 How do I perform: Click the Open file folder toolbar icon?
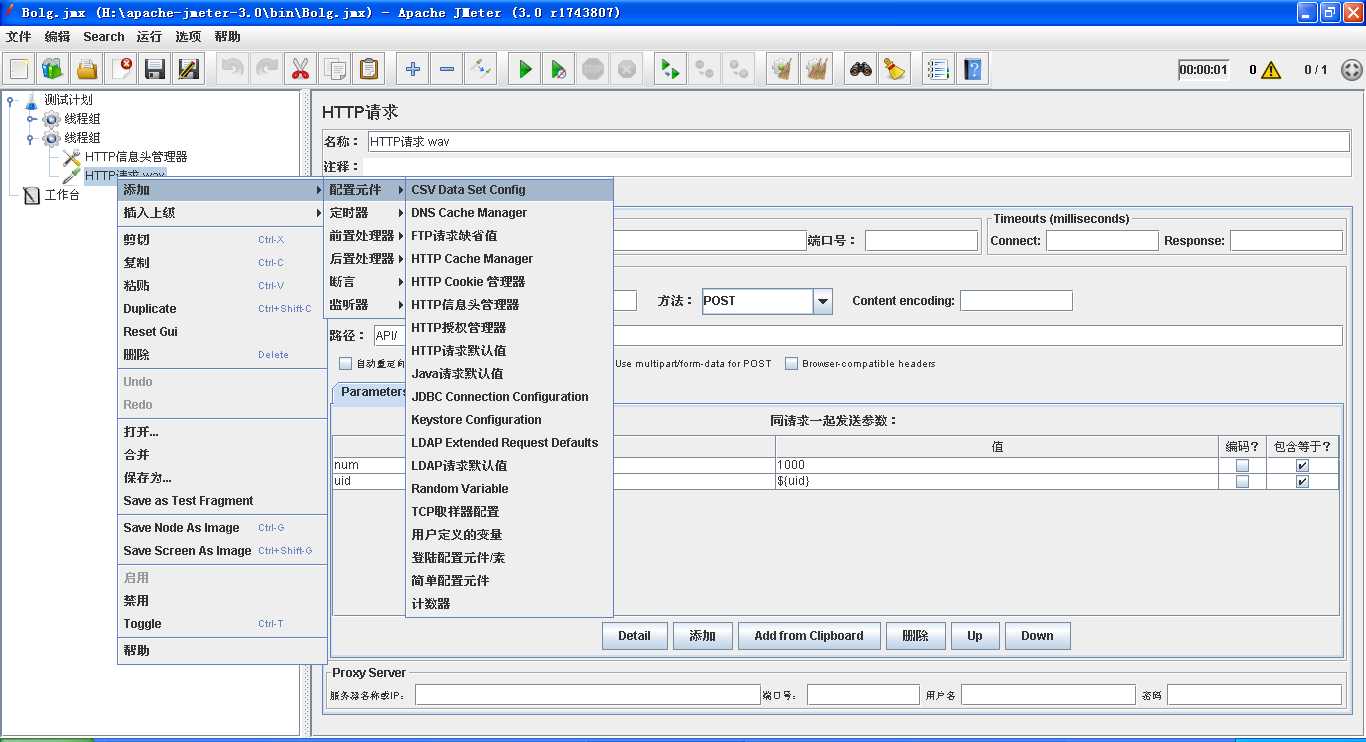tap(87, 69)
